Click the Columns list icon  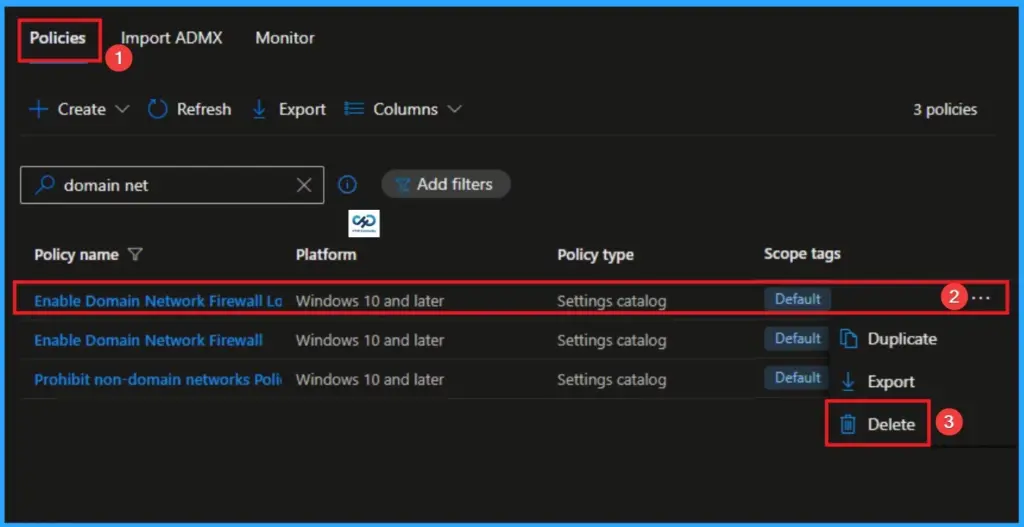pyautogui.click(x=354, y=108)
